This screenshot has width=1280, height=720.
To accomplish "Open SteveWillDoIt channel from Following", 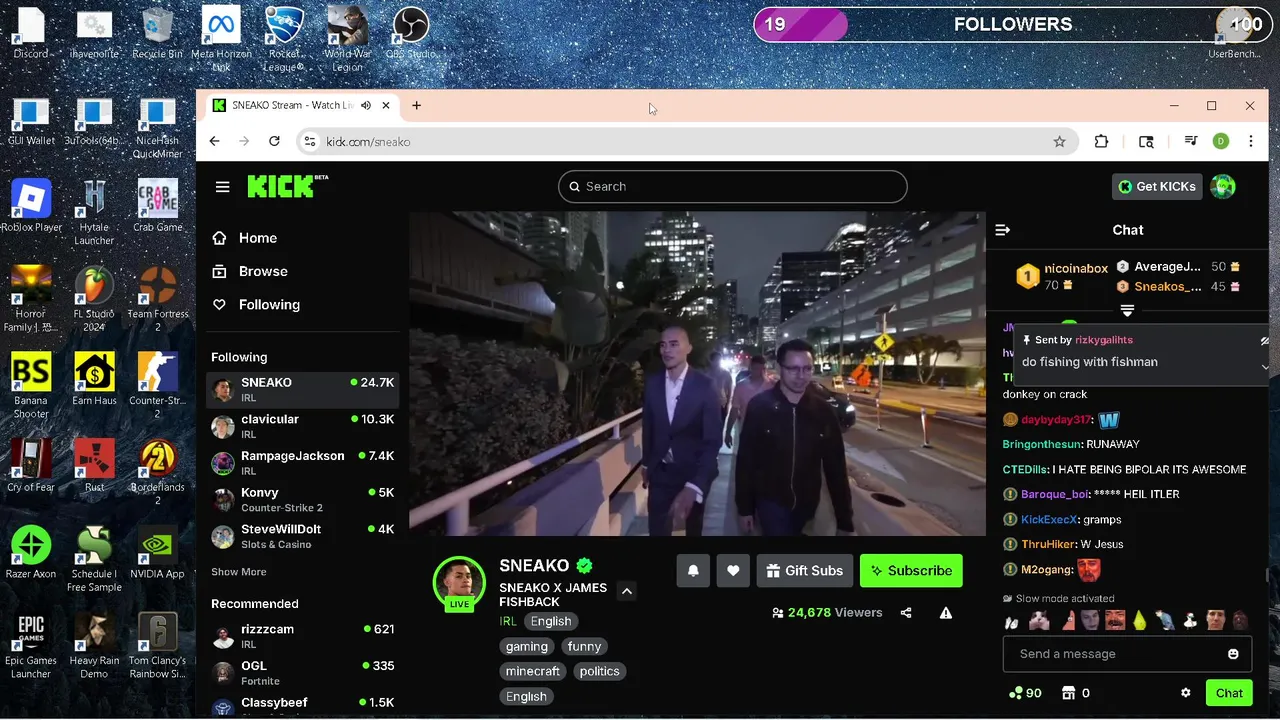I will click(x=303, y=536).
